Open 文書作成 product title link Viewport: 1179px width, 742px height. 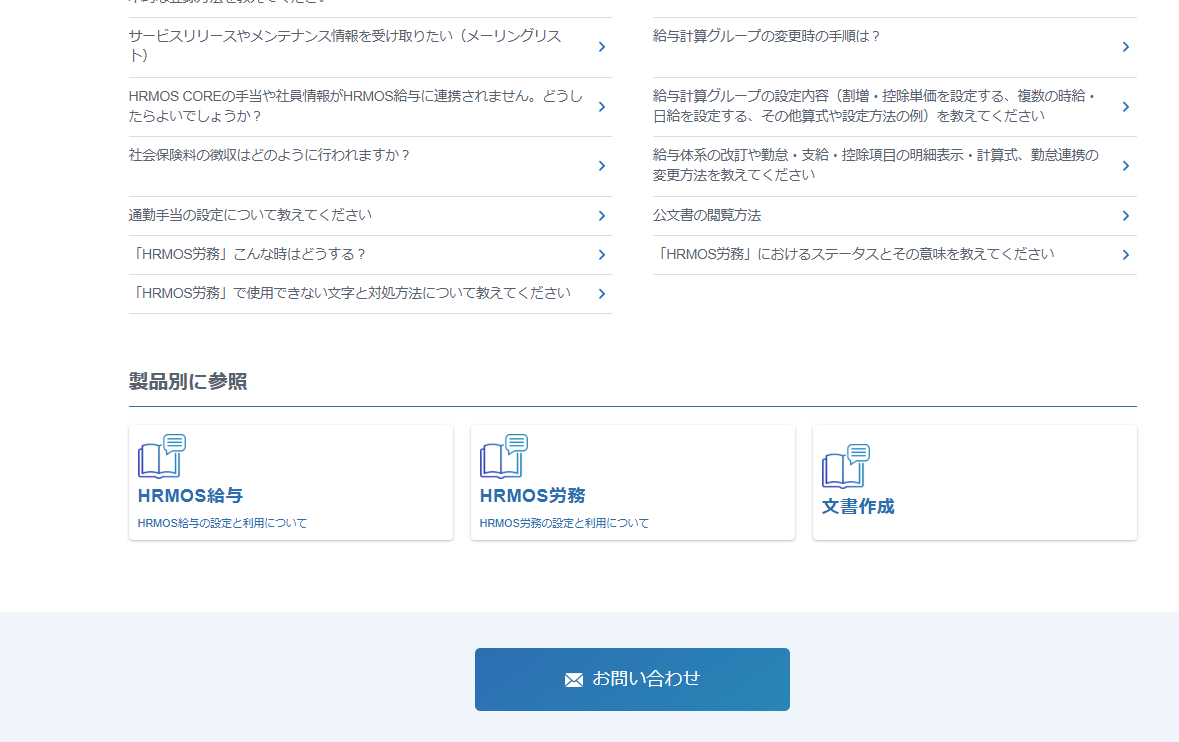[x=858, y=506]
